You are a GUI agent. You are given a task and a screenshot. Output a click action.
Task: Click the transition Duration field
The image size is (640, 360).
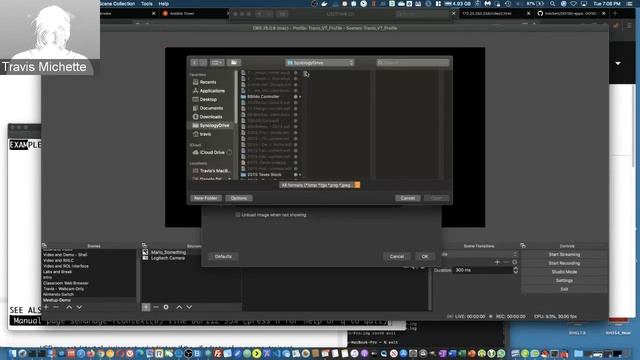pos(482,270)
